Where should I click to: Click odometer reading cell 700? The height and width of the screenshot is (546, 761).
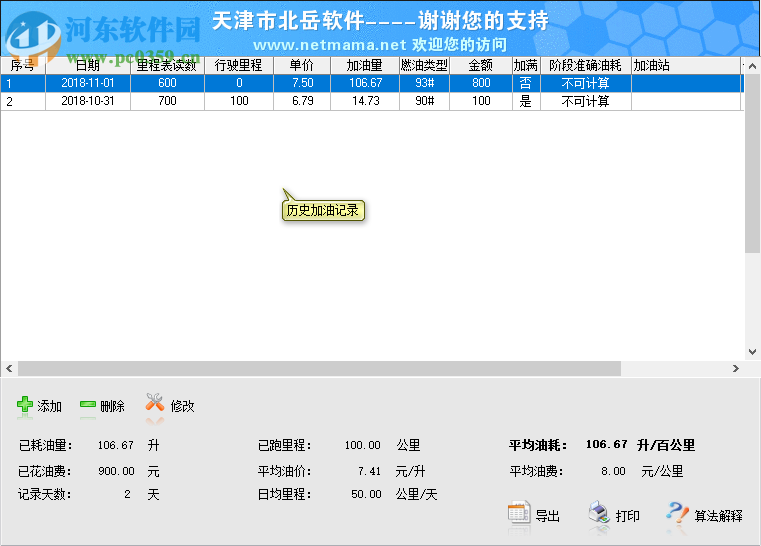click(167, 101)
